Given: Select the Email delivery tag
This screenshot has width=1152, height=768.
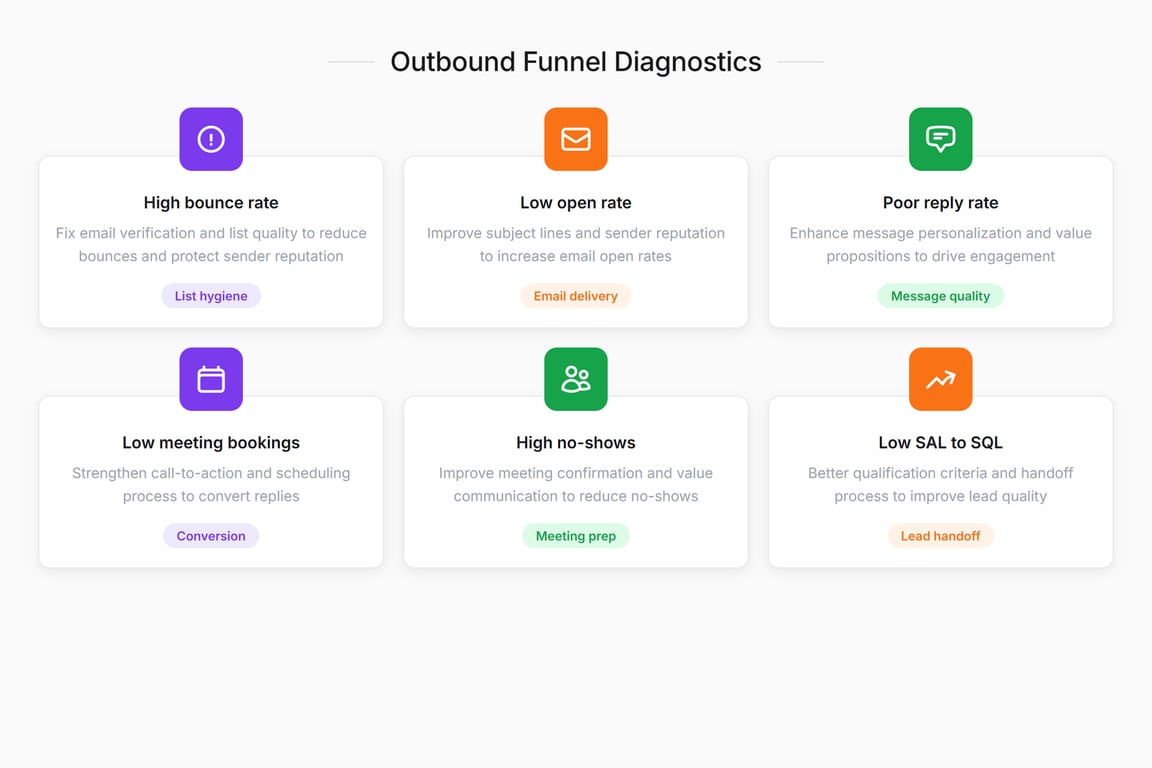Looking at the screenshot, I should 575,296.
